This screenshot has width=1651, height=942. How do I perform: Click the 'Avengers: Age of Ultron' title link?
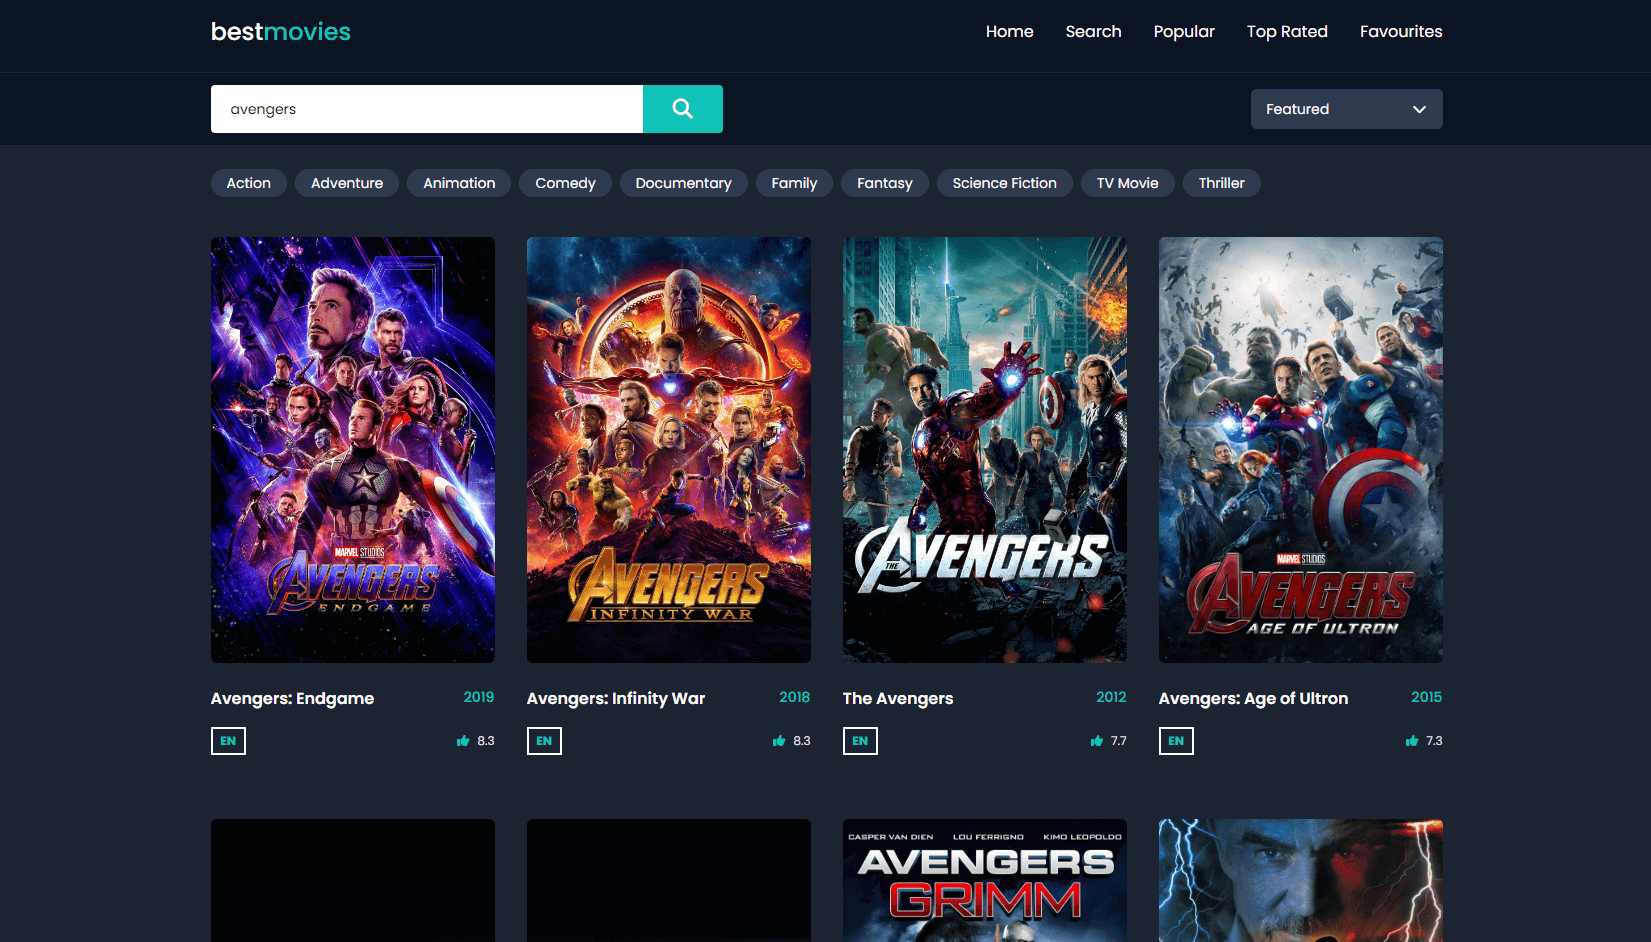pyautogui.click(x=1253, y=698)
